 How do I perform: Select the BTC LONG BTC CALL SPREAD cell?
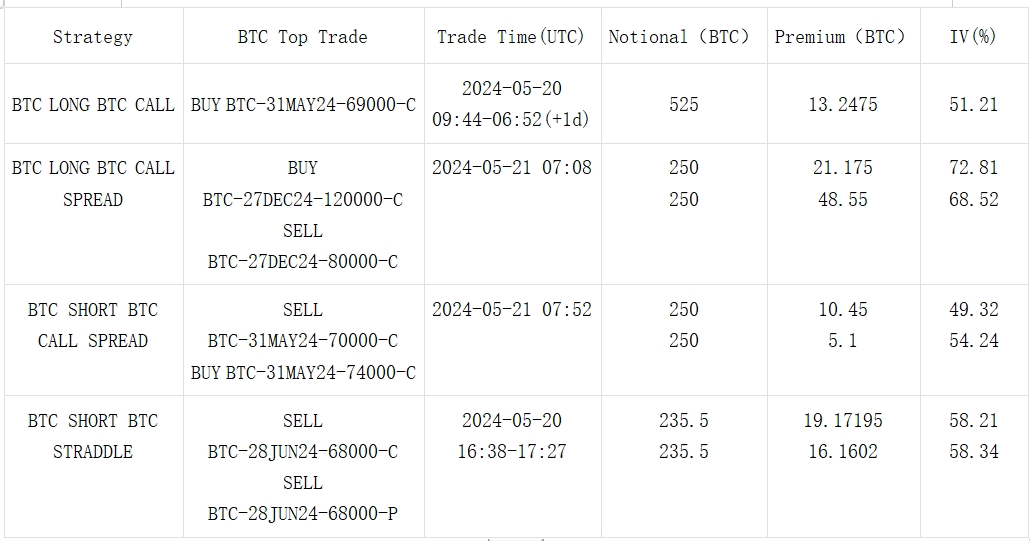93,214
